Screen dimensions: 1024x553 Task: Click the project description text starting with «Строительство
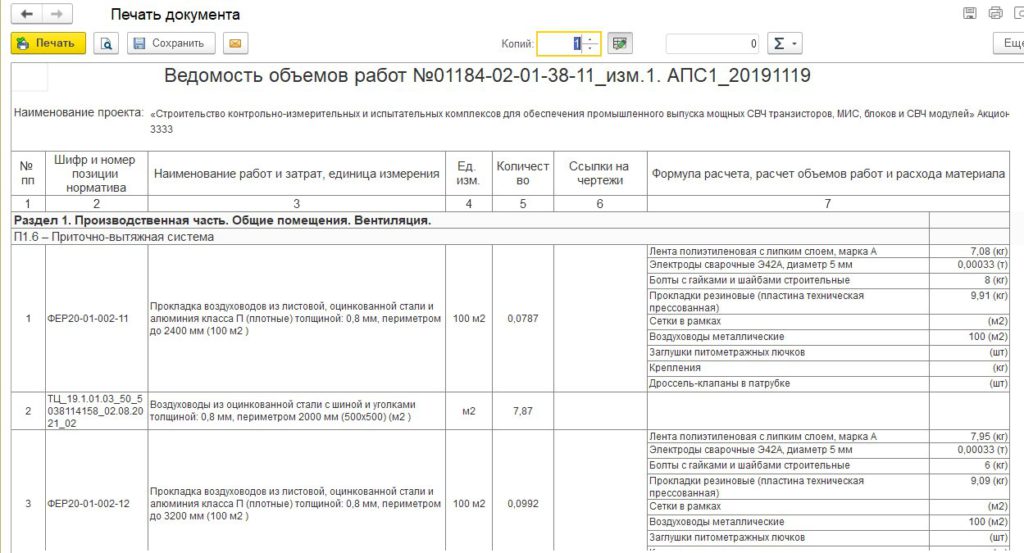[579, 114]
